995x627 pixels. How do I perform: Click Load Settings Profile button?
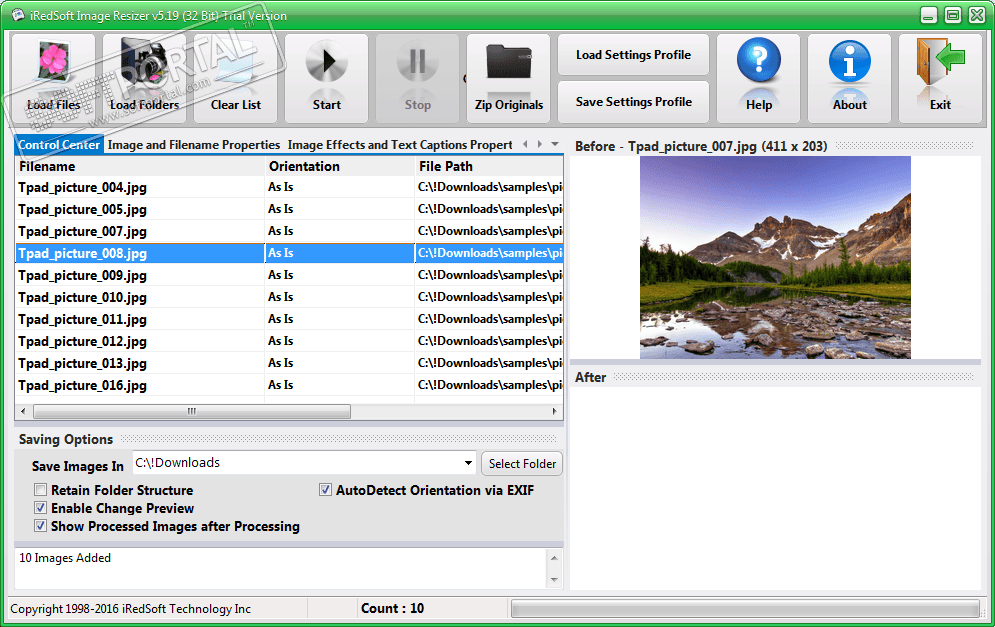tap(633, 55)
